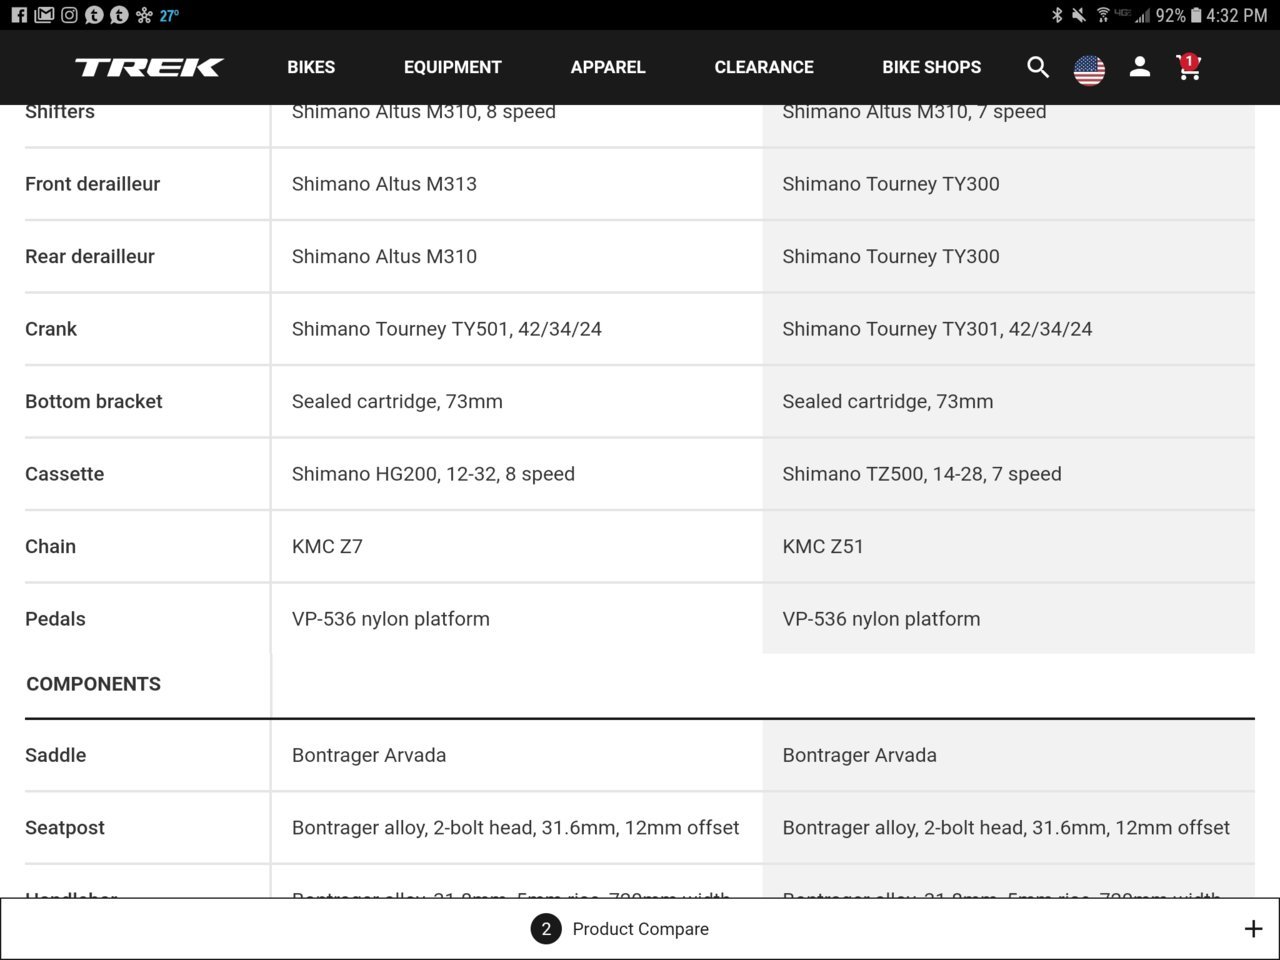Image resolution: width=1280 pixels, height=960 pixels.
Task: Select Shimano Altus M310, 8 speed shifters cell
Action: point(517,125)
